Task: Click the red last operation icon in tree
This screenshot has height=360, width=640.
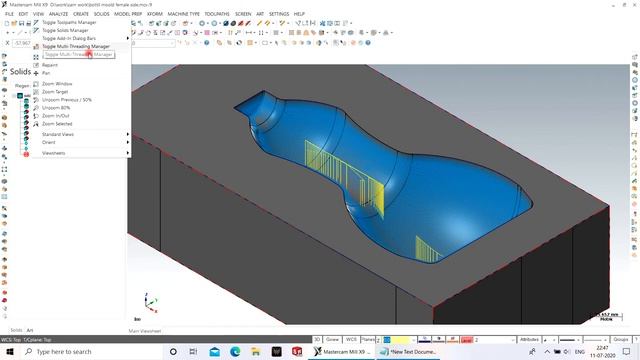Action: pos(26,154)
